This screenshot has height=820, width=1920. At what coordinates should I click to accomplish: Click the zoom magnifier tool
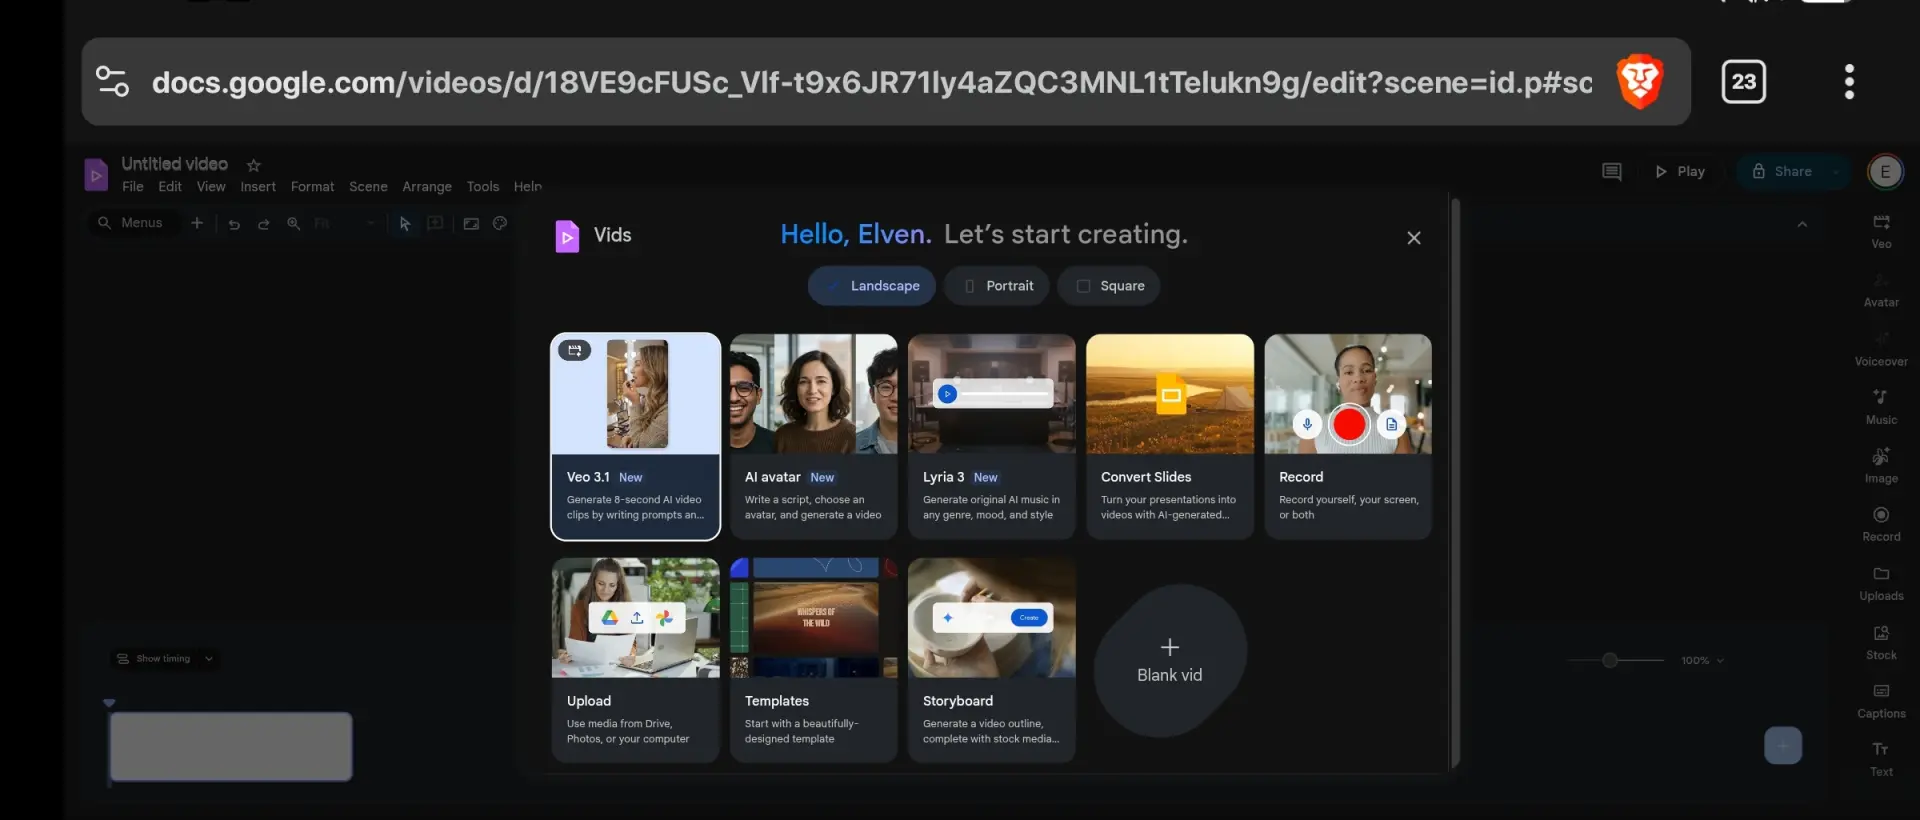point(294,224)
